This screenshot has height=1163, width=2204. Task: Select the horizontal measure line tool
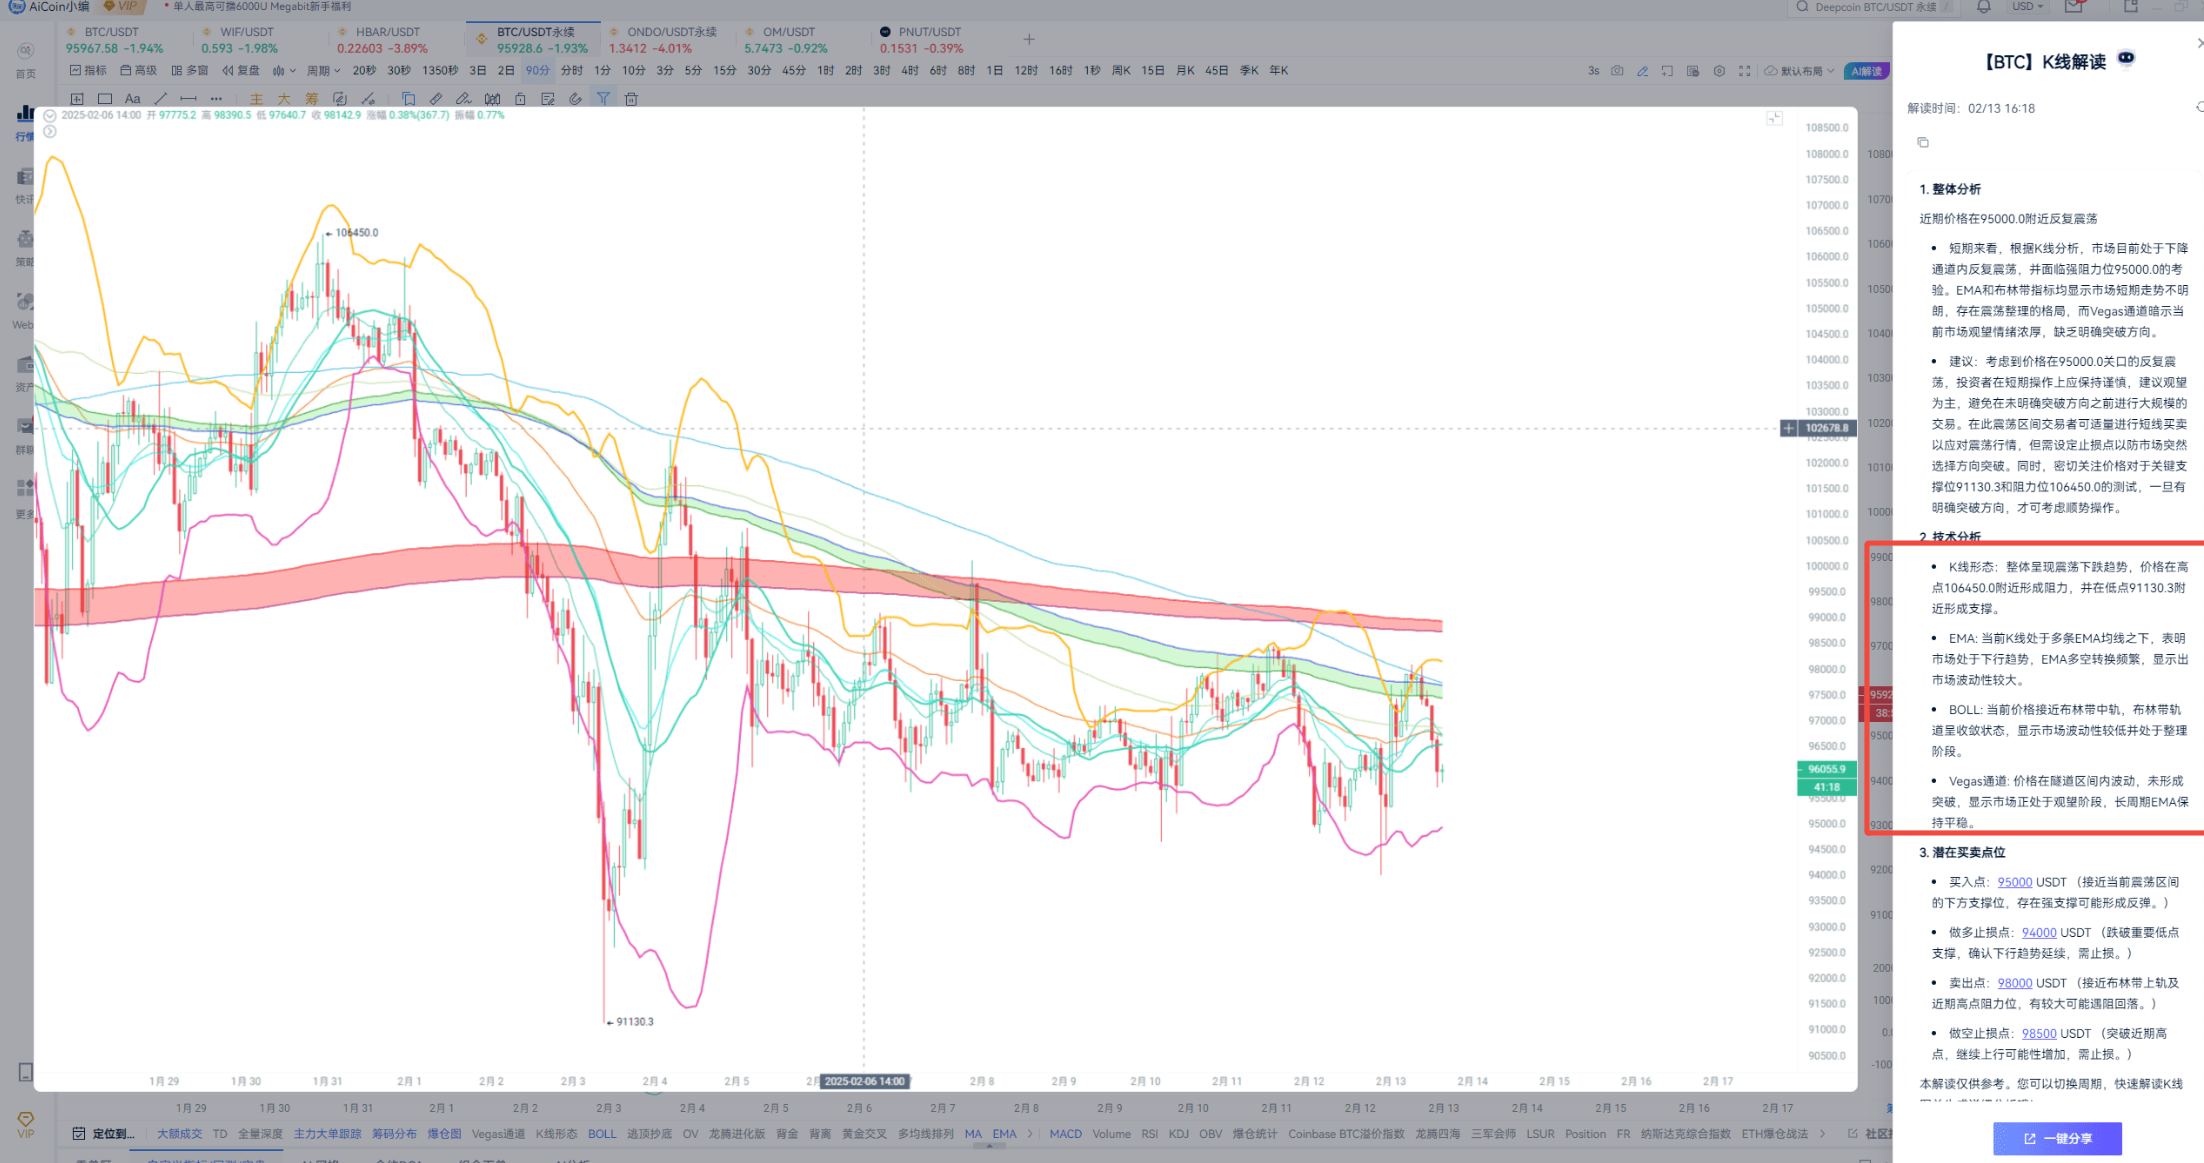tap(188, 99)
